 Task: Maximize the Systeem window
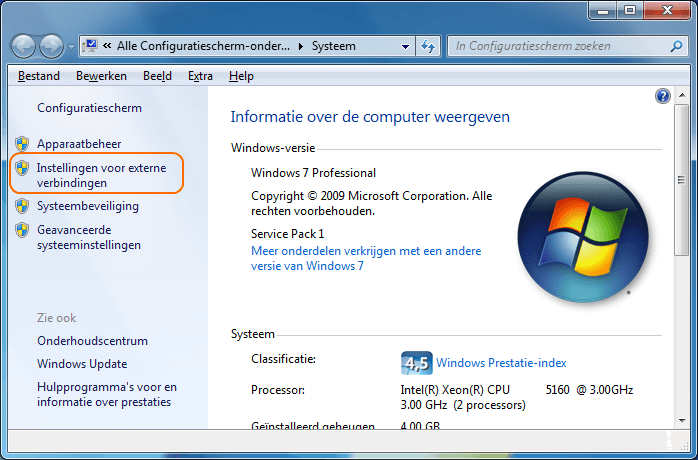point(630,11)
